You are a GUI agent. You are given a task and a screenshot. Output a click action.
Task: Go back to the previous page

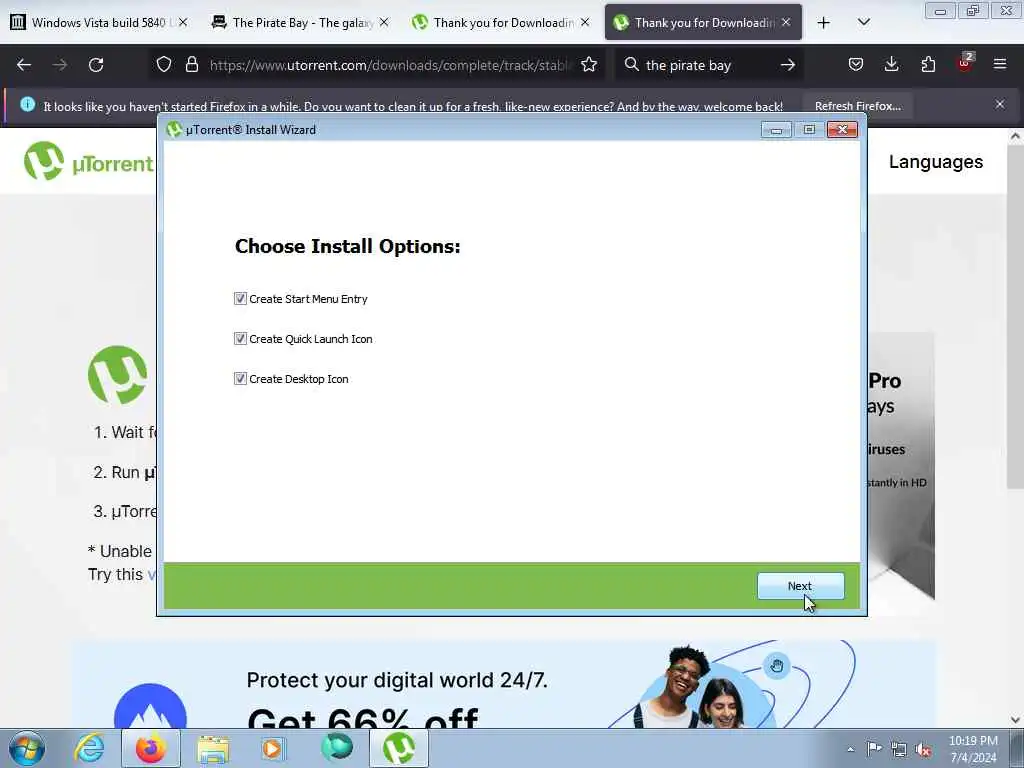[x=24, y=65]
